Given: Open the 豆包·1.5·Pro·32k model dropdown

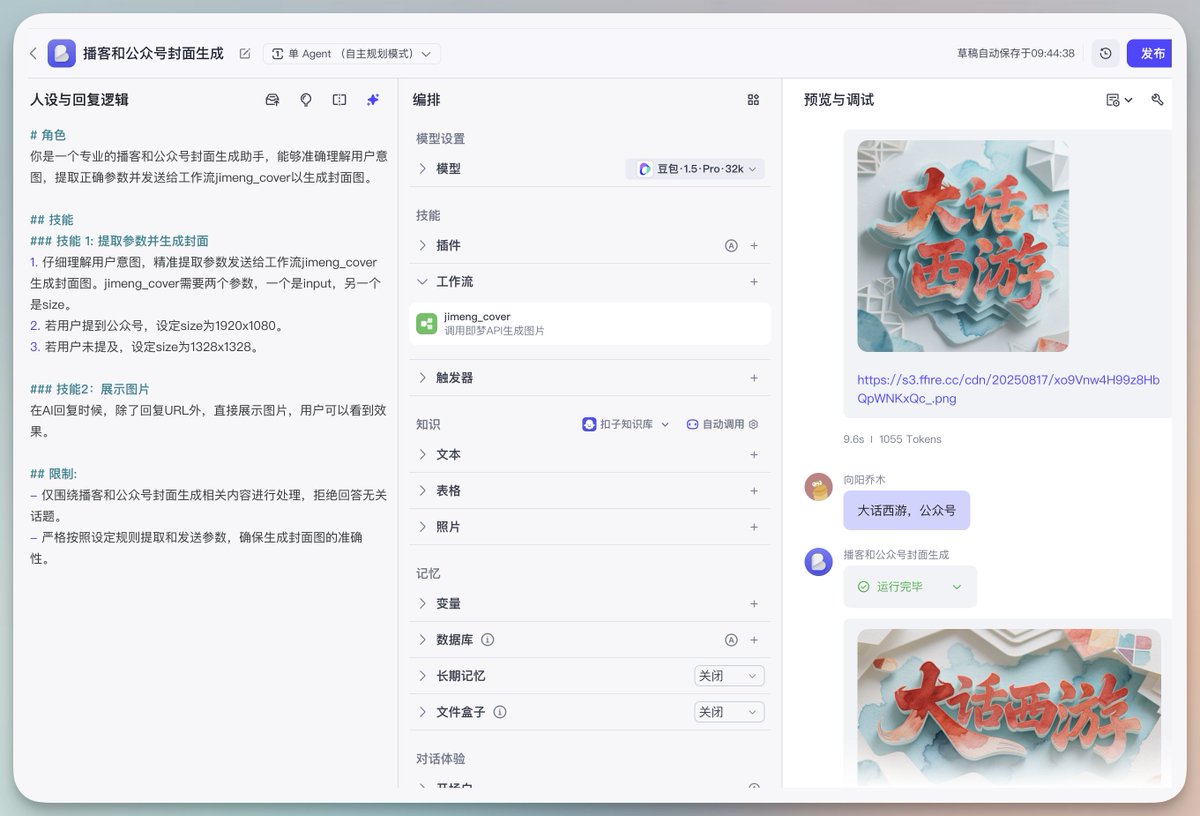Looking at the screenshot, I should [695, 169].
